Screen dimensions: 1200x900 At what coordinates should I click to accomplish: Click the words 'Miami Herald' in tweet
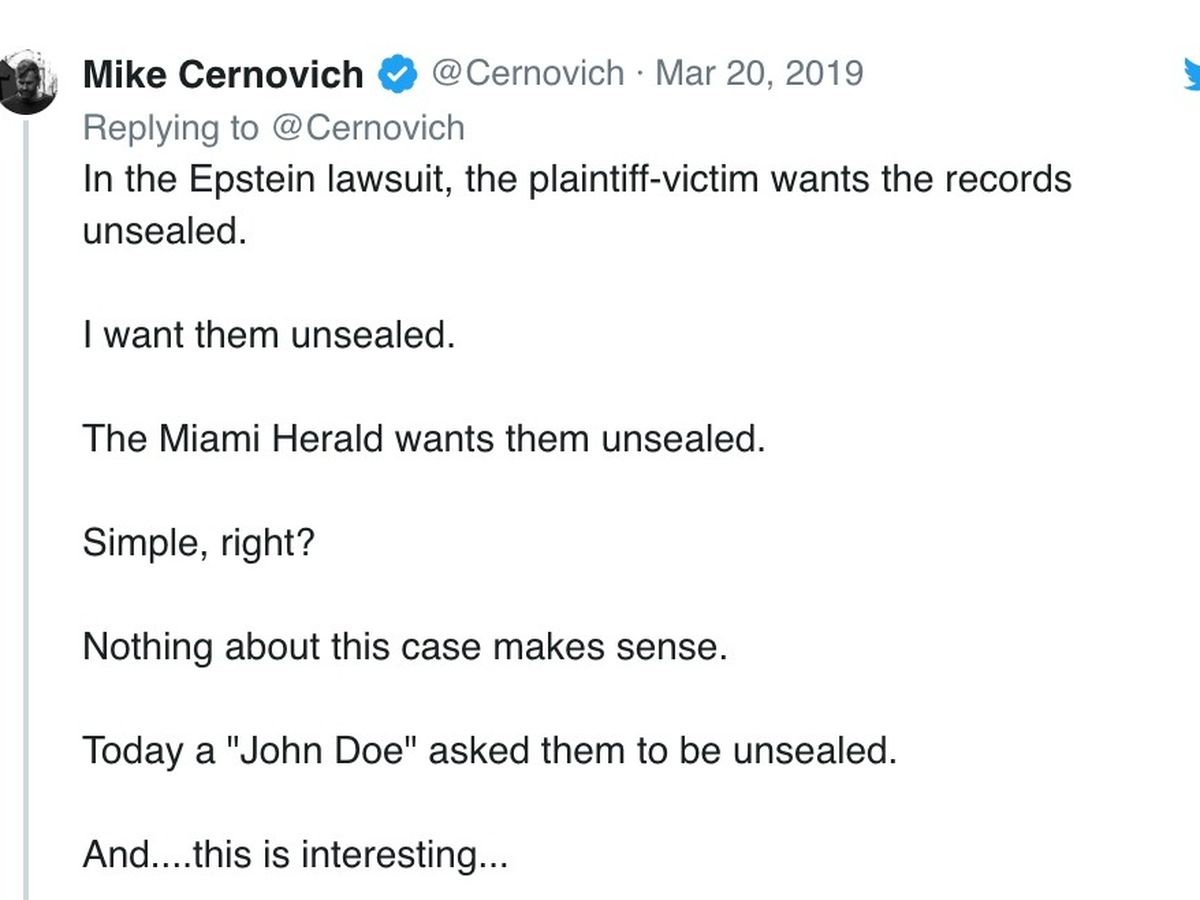coord(269,439)
